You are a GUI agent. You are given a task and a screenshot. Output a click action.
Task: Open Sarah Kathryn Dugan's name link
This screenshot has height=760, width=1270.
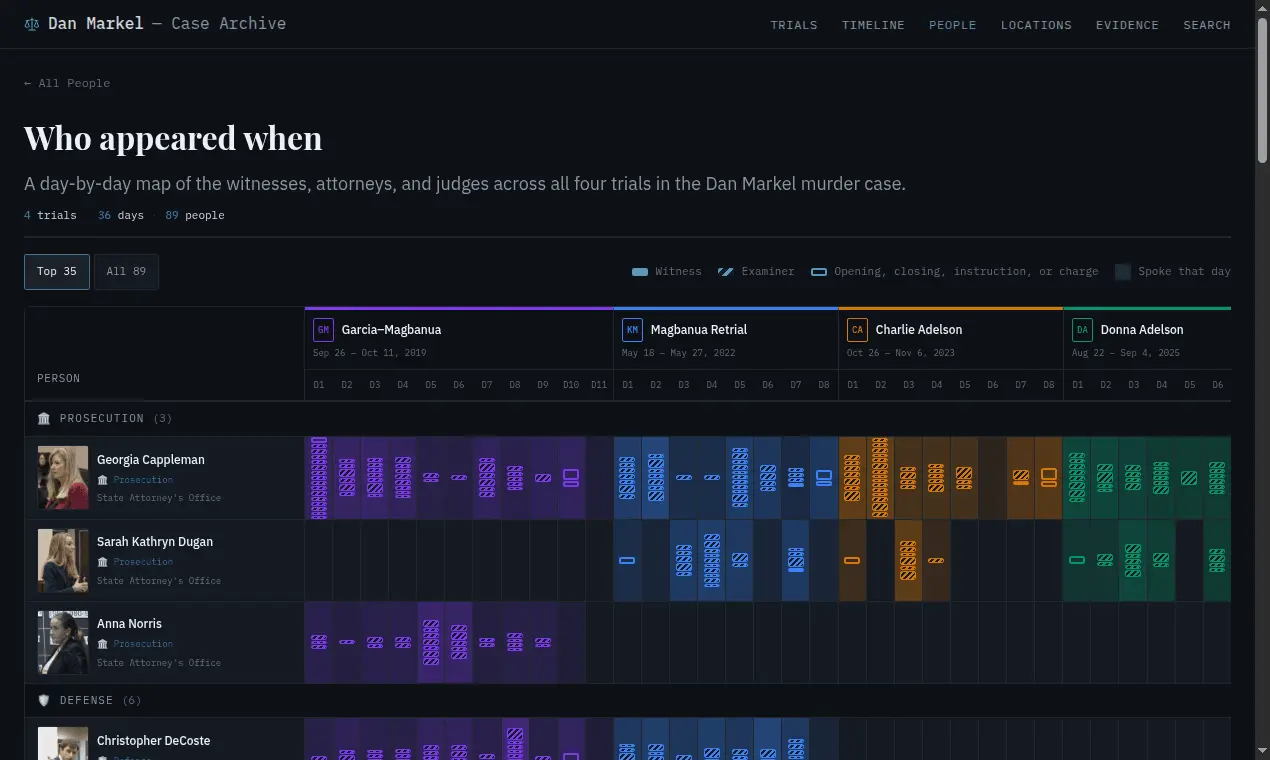pyautogui.click(x=155, y=542)
